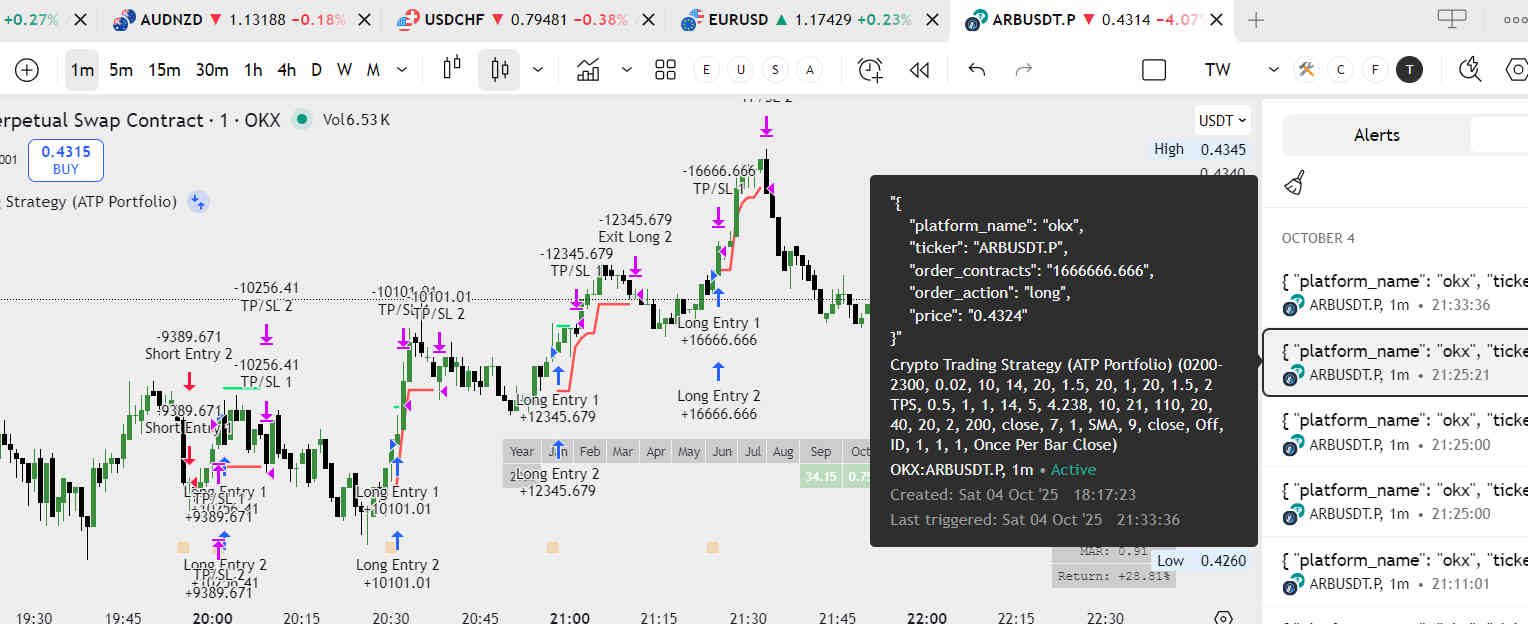Open chart time axis settings gear
Image resolution: width=1528 pixels, height=624 pixels.
(1222, 617)
